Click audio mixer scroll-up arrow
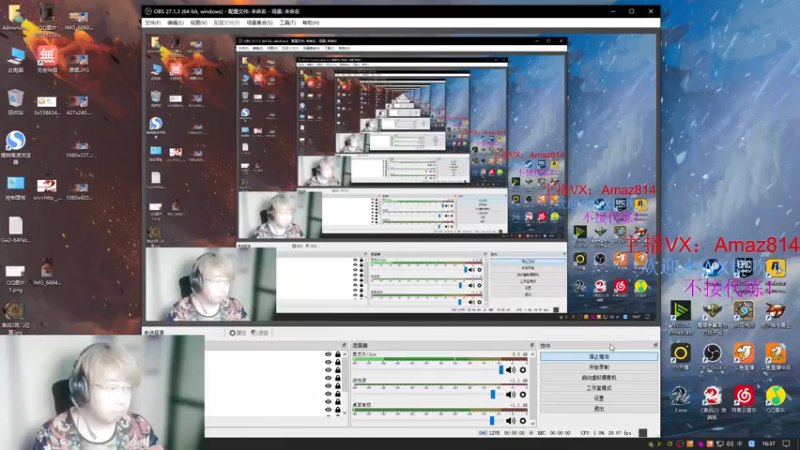The height and width of the screenshot is (450, 800). [x=533, y=354]
